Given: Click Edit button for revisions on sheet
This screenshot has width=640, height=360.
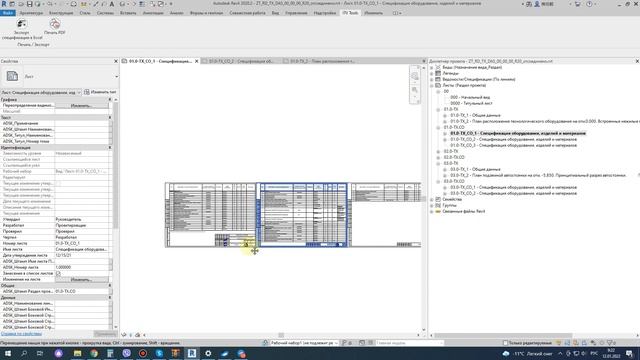Looking at the screenshot, I should pyautogui.click(x=82, y=280).
